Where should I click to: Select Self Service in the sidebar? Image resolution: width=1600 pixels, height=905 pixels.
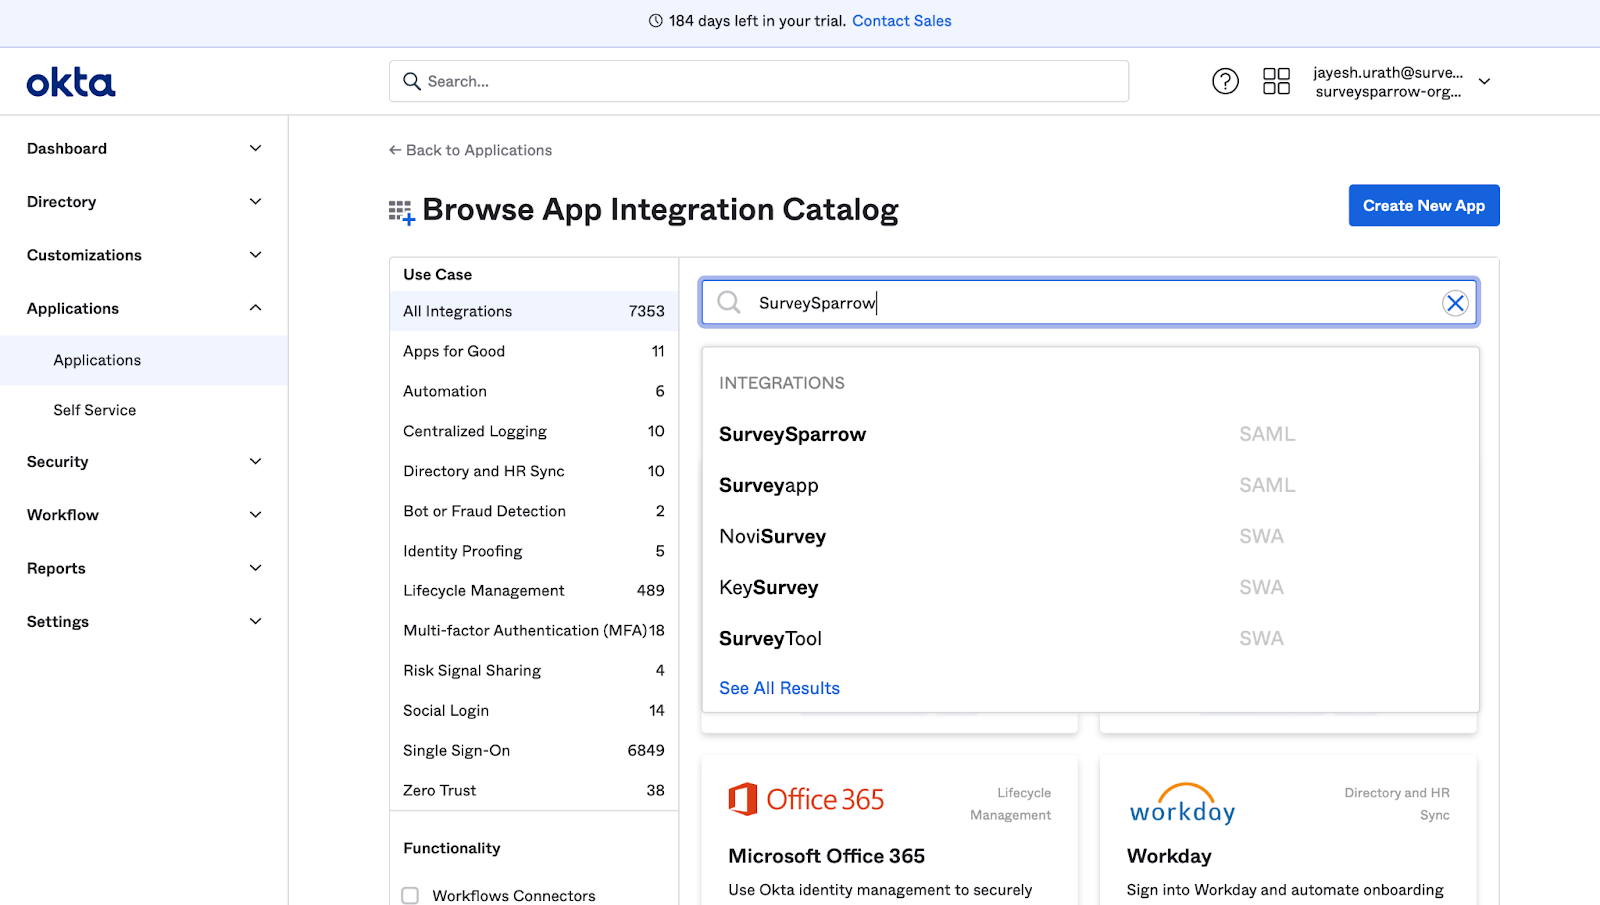(x=95, y=410)
